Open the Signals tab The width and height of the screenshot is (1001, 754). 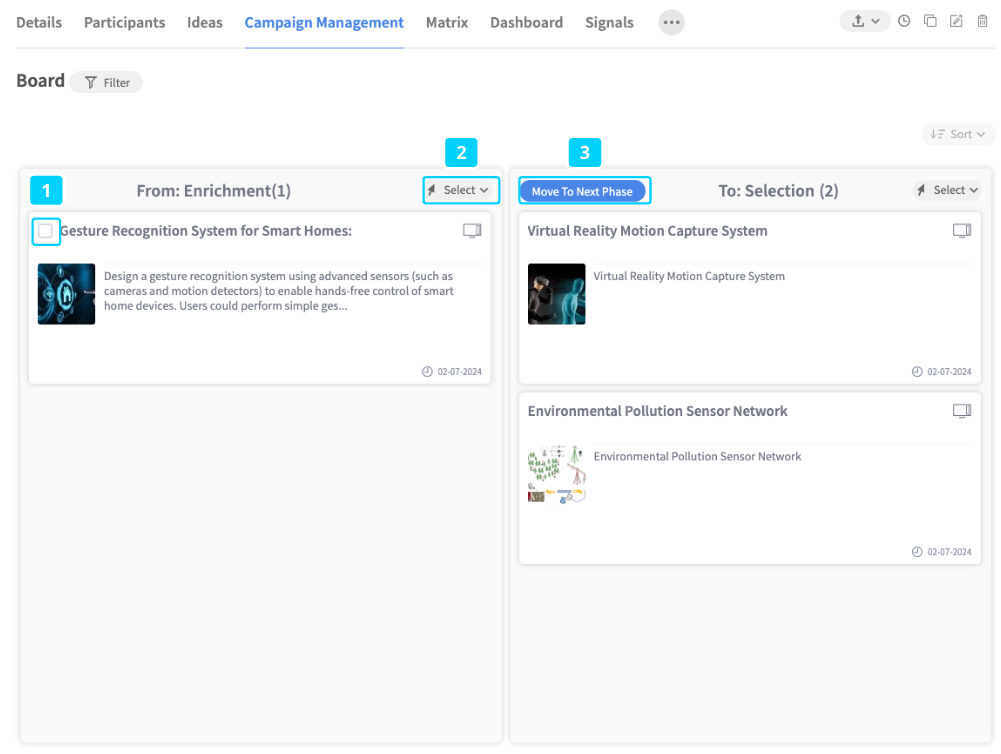610,22
